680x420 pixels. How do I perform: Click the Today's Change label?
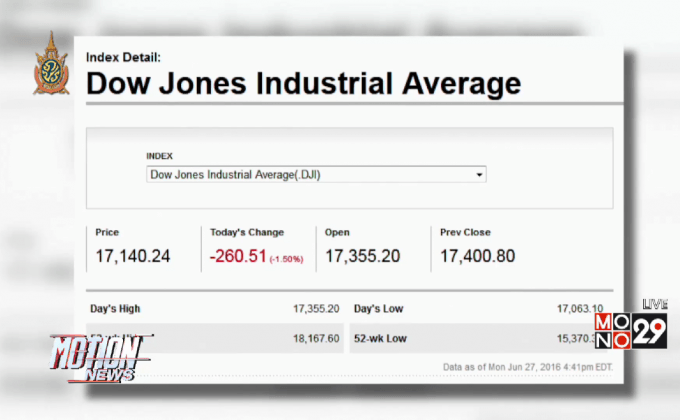click(x=247, y=232)
